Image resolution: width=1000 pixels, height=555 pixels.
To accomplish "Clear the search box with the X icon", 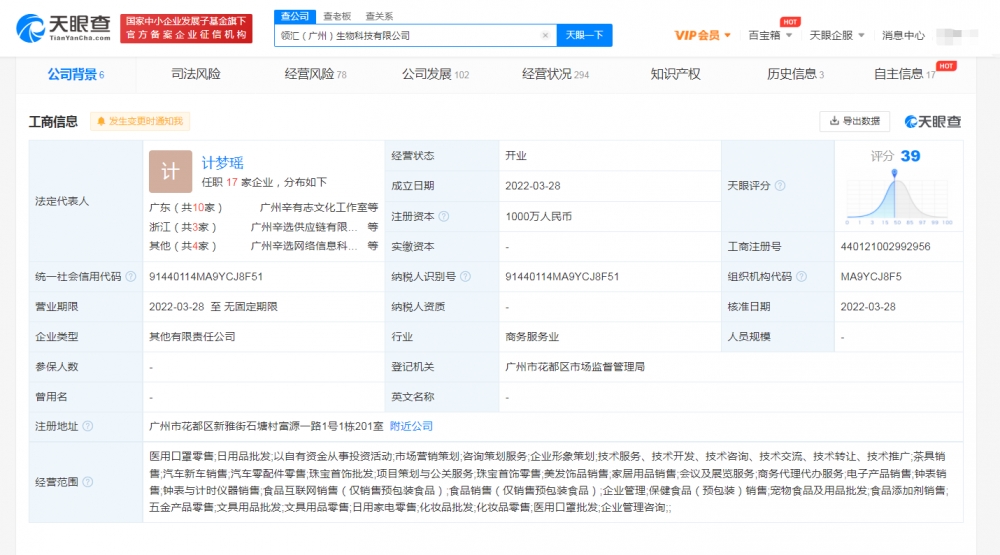I will click(545, 36).
